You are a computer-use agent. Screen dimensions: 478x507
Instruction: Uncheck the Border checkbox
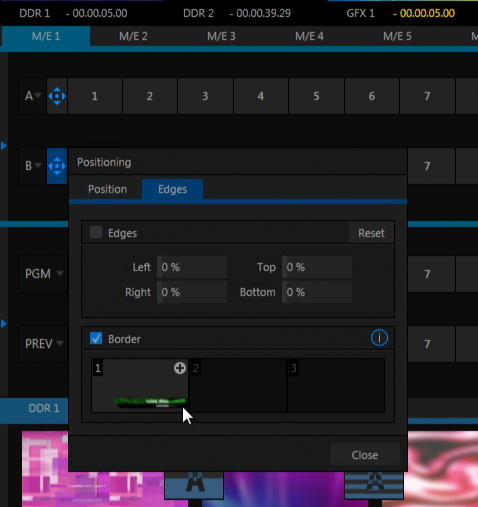coord(96,338)
